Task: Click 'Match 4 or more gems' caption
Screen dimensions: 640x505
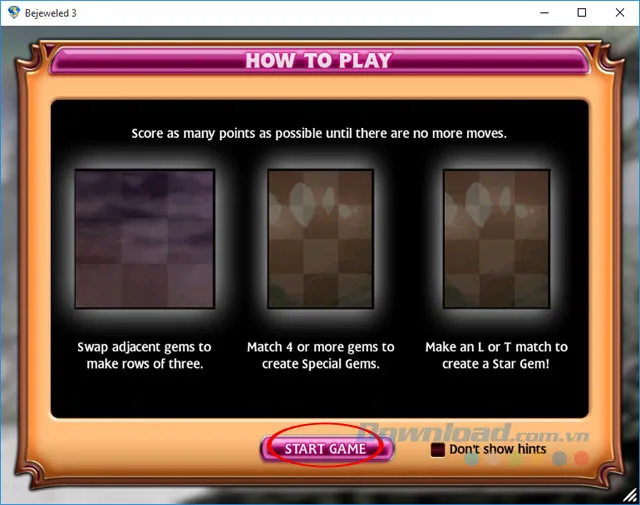Action: point(321,355)
